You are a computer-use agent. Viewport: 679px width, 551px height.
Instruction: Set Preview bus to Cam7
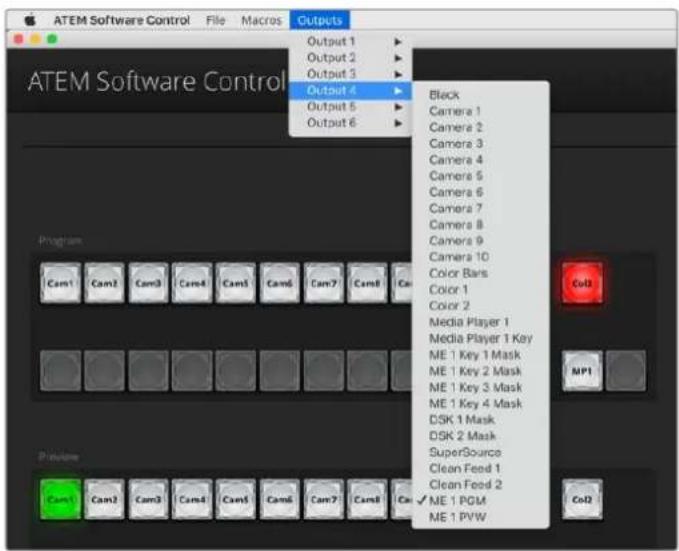click(323, 499)
